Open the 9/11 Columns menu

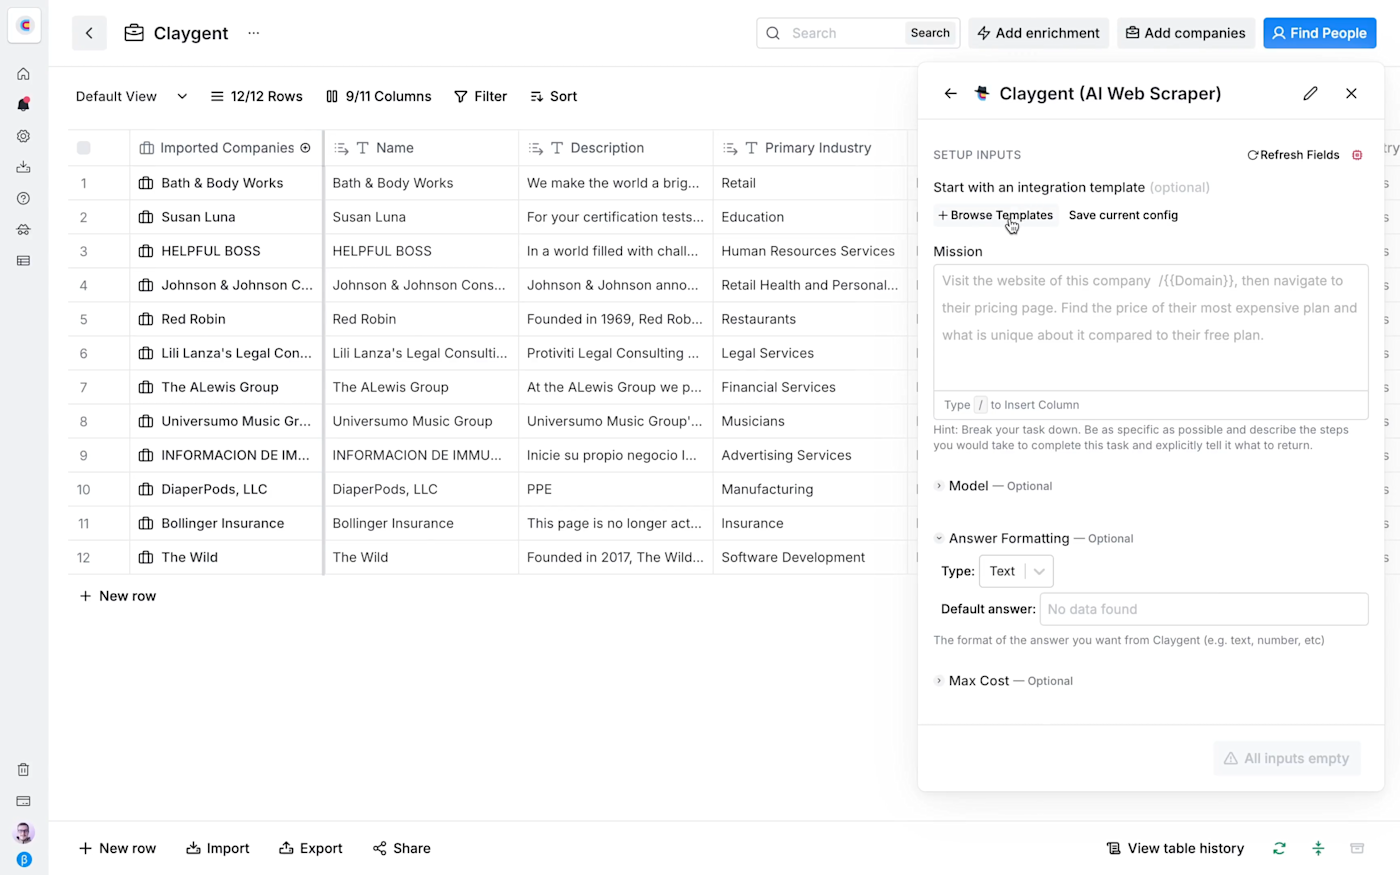(378, 96)
